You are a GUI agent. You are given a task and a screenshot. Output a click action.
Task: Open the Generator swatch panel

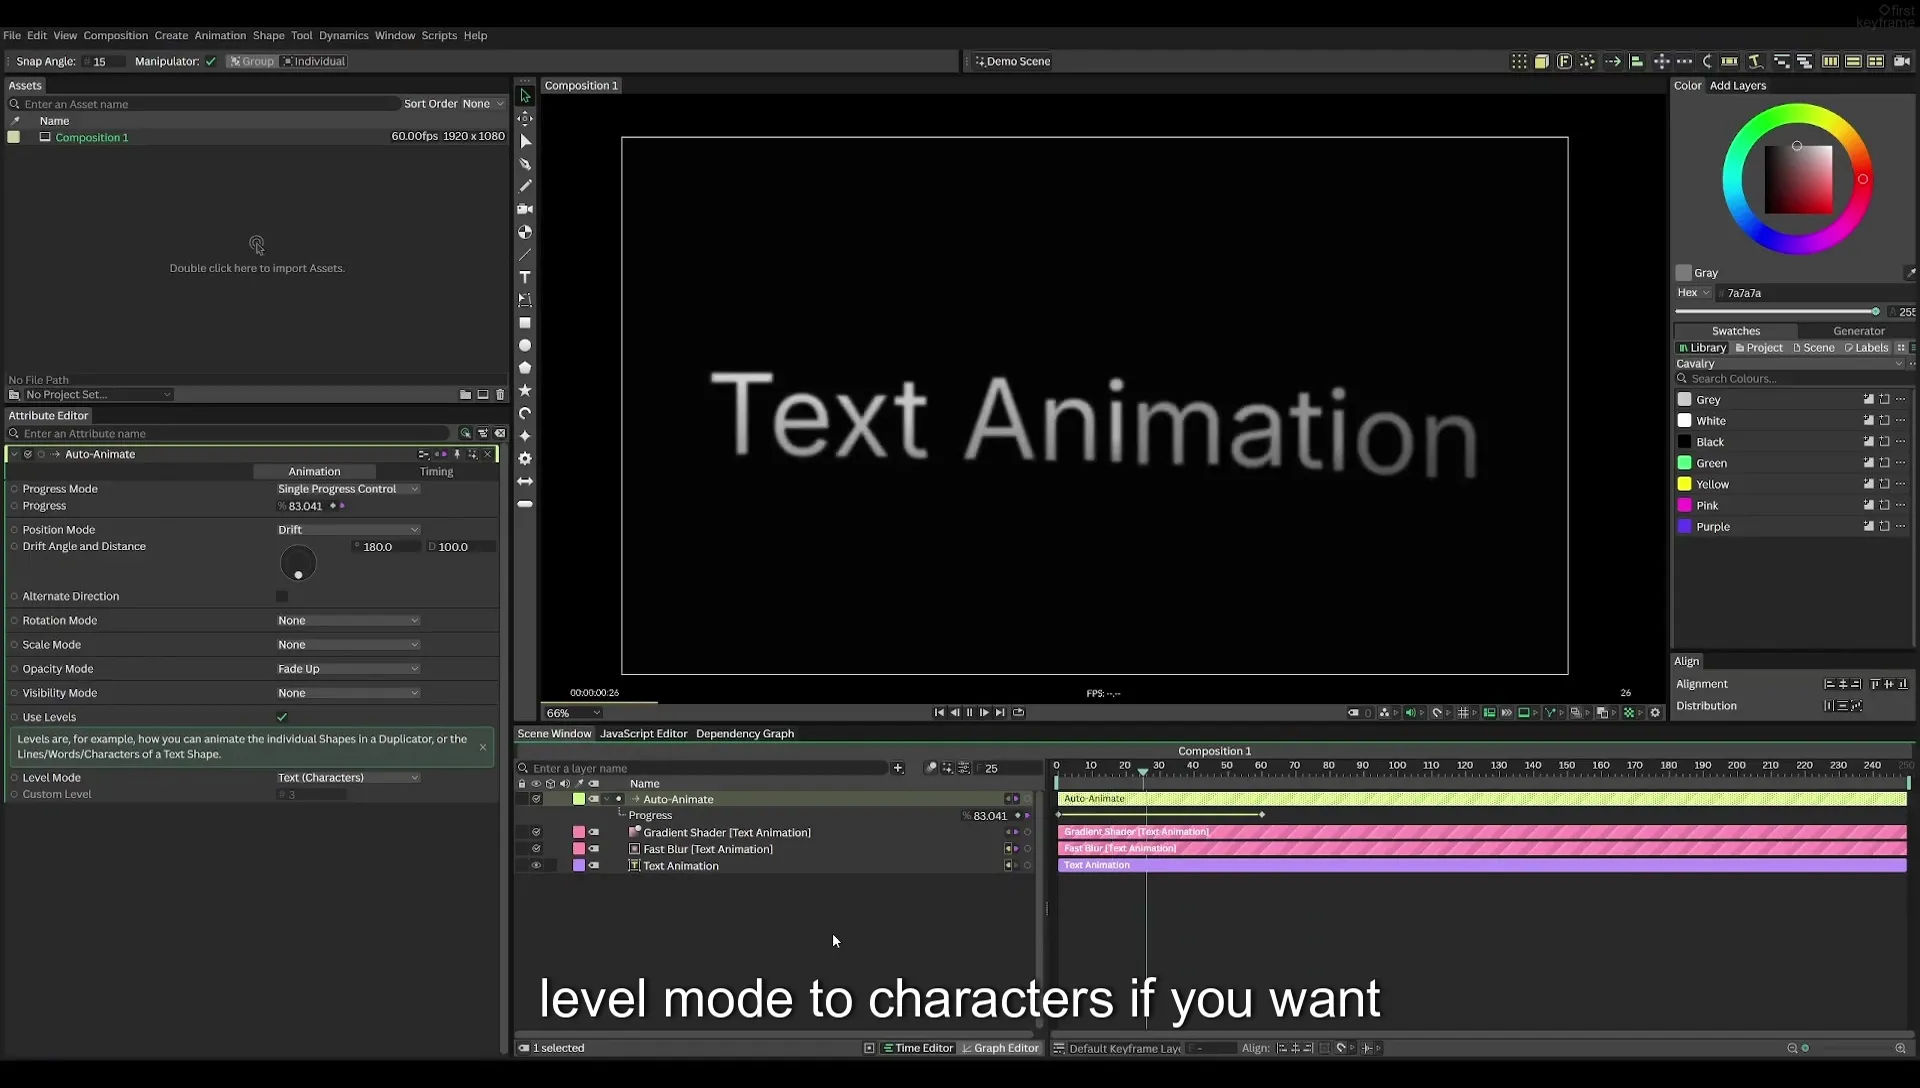click(x=1858, y=331)
